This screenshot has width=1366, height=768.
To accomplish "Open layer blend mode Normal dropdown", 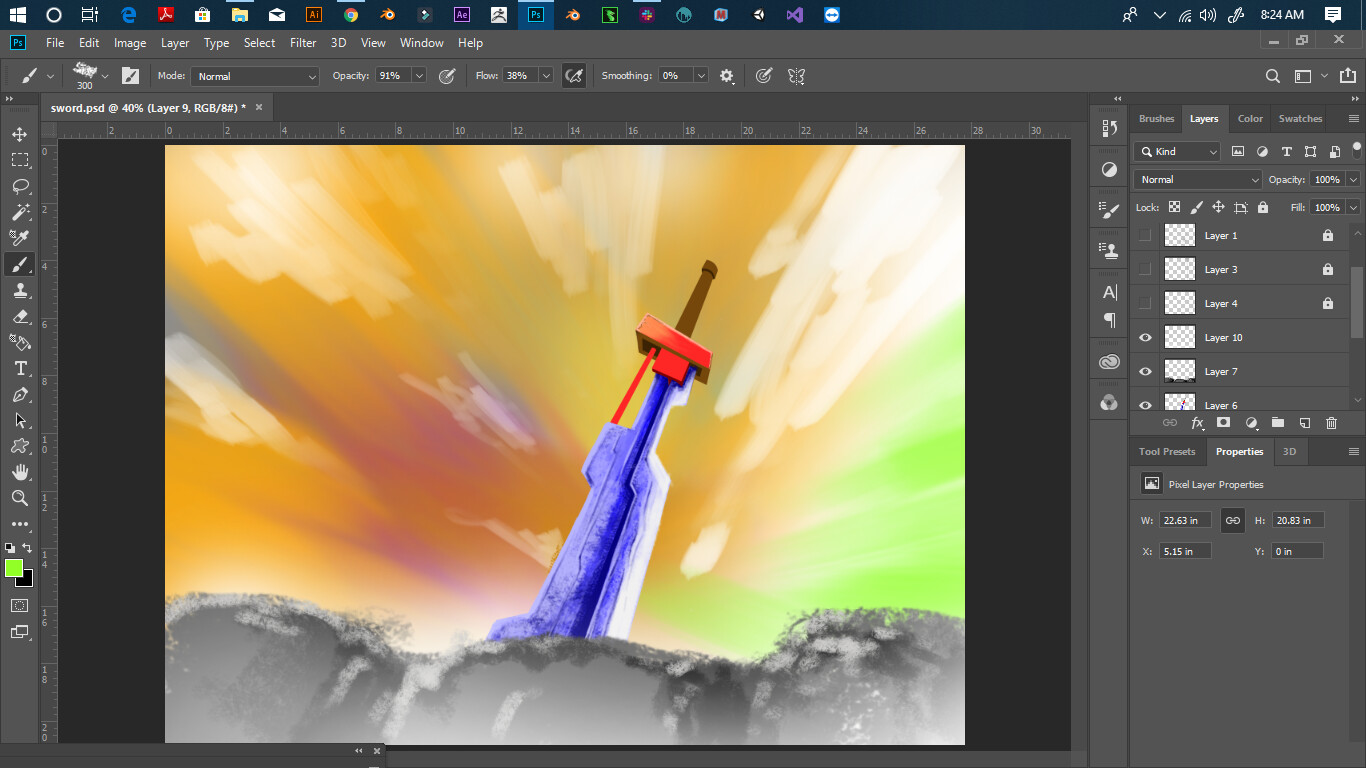I will [1198, 180].
